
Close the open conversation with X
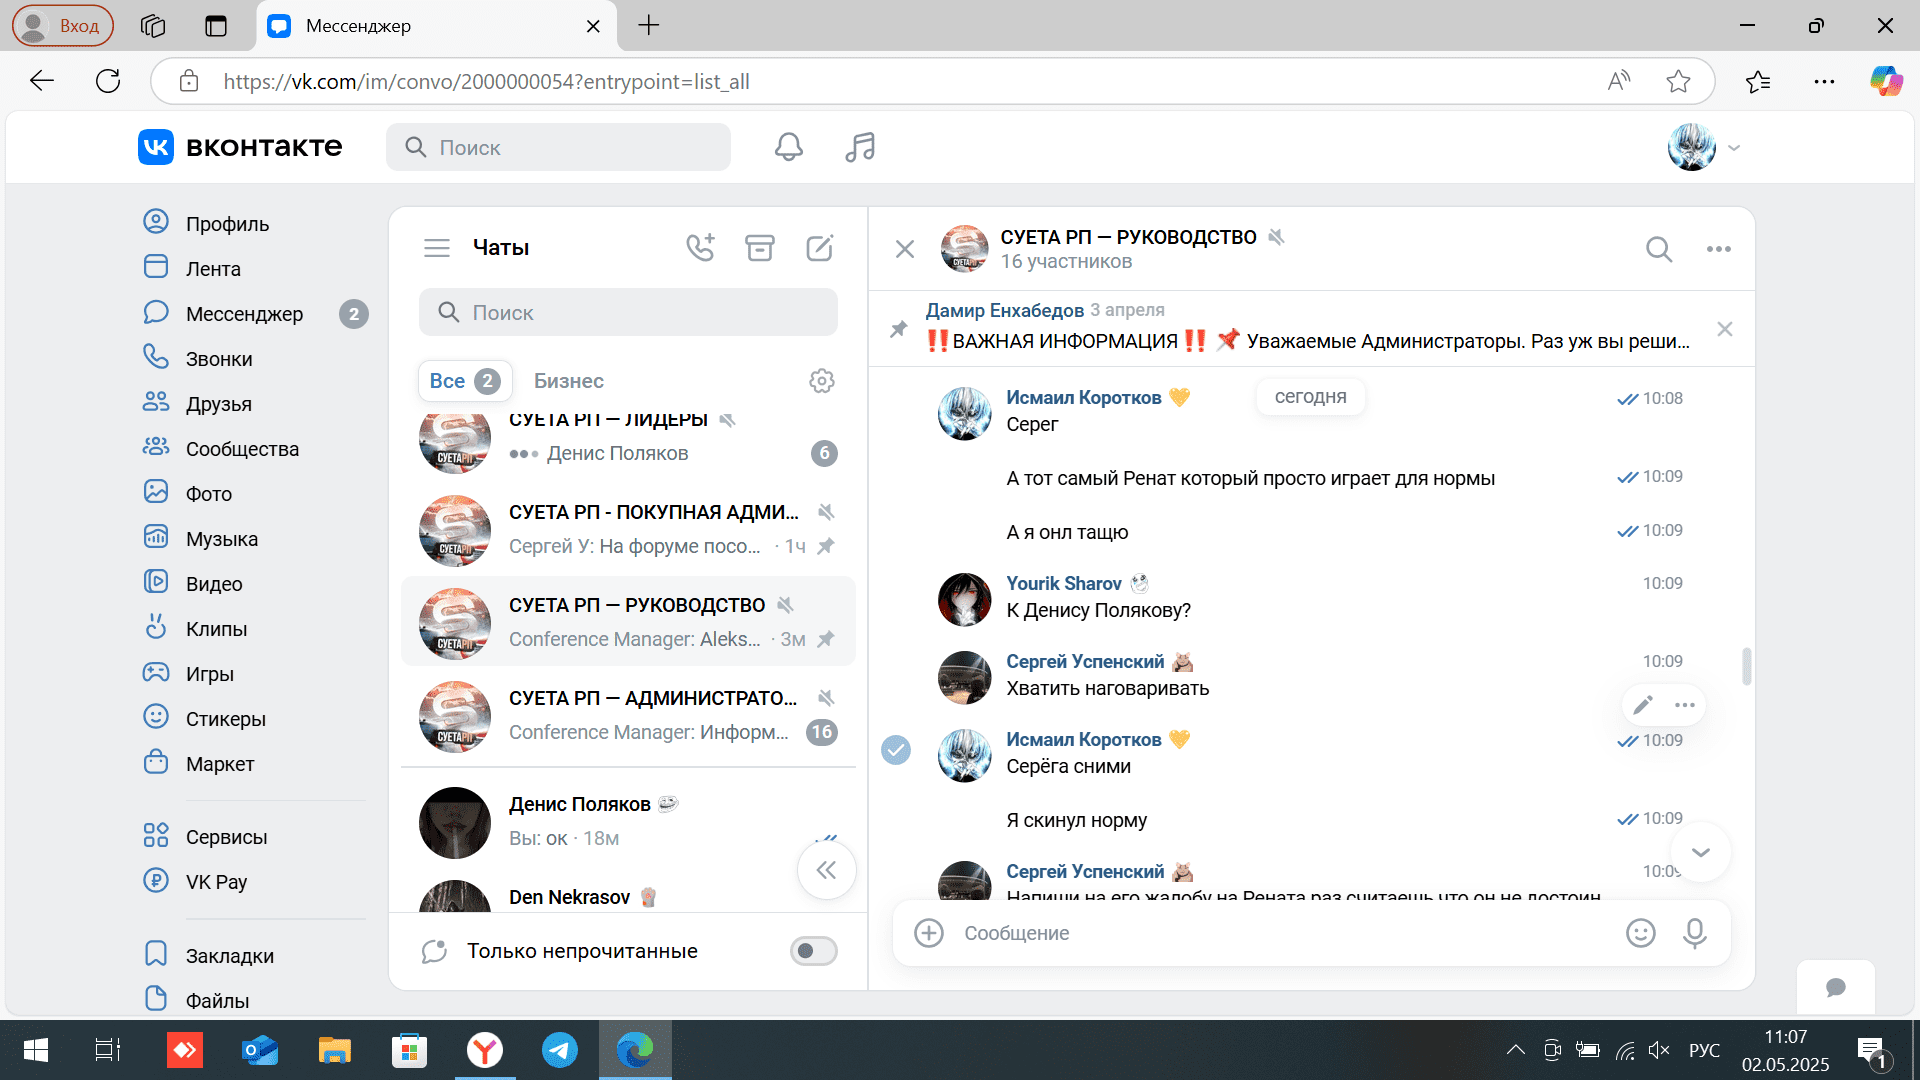(905, 249)
